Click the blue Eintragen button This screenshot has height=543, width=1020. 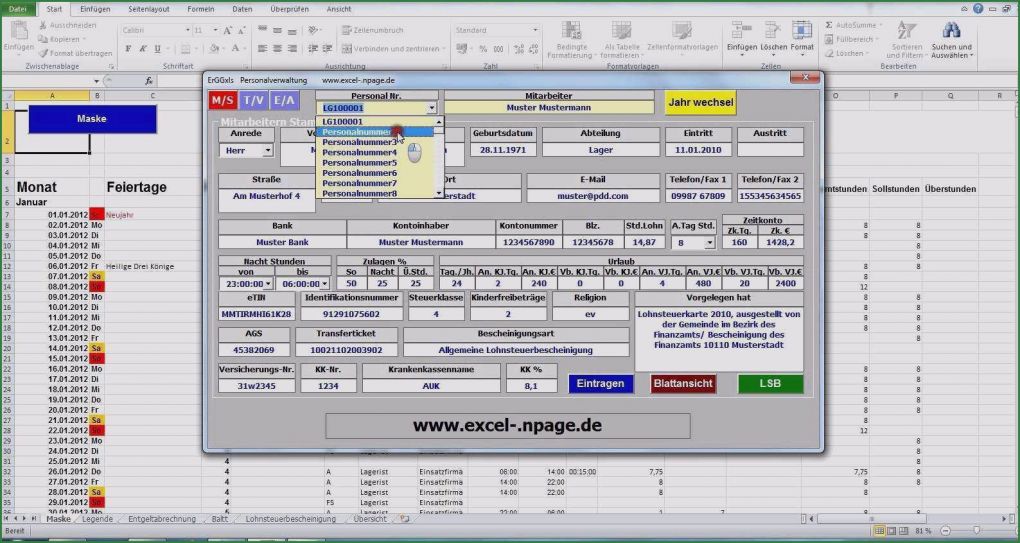pos(600,384)
